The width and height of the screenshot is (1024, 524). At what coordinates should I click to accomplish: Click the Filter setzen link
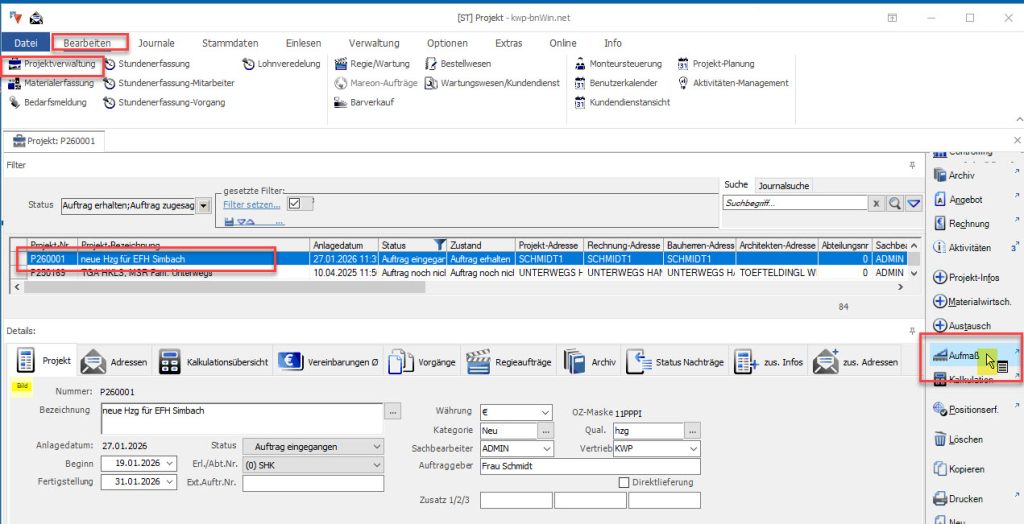click(251, 205)
